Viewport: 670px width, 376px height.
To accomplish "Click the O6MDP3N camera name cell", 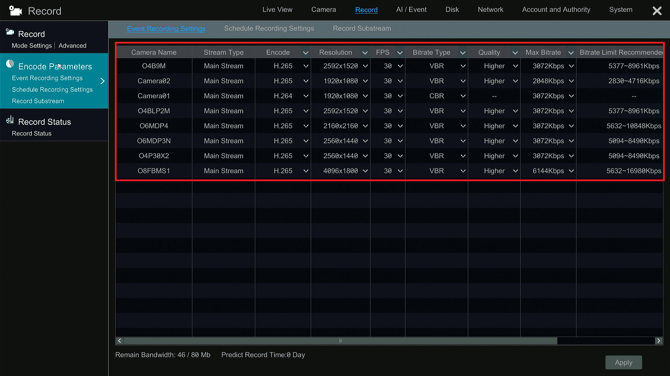I will (154, 141).
